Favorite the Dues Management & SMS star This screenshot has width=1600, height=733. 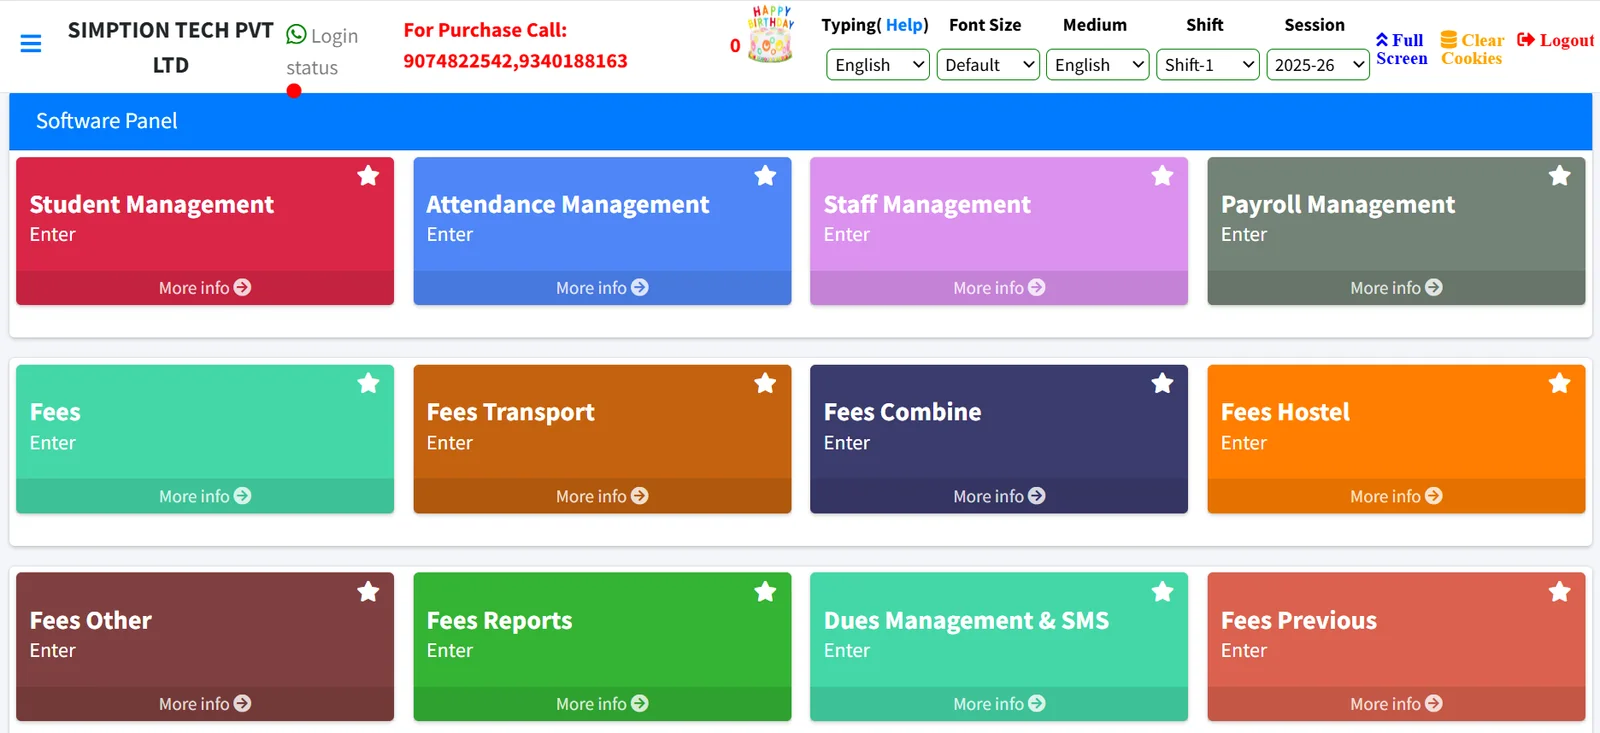tap(1162, 592)
